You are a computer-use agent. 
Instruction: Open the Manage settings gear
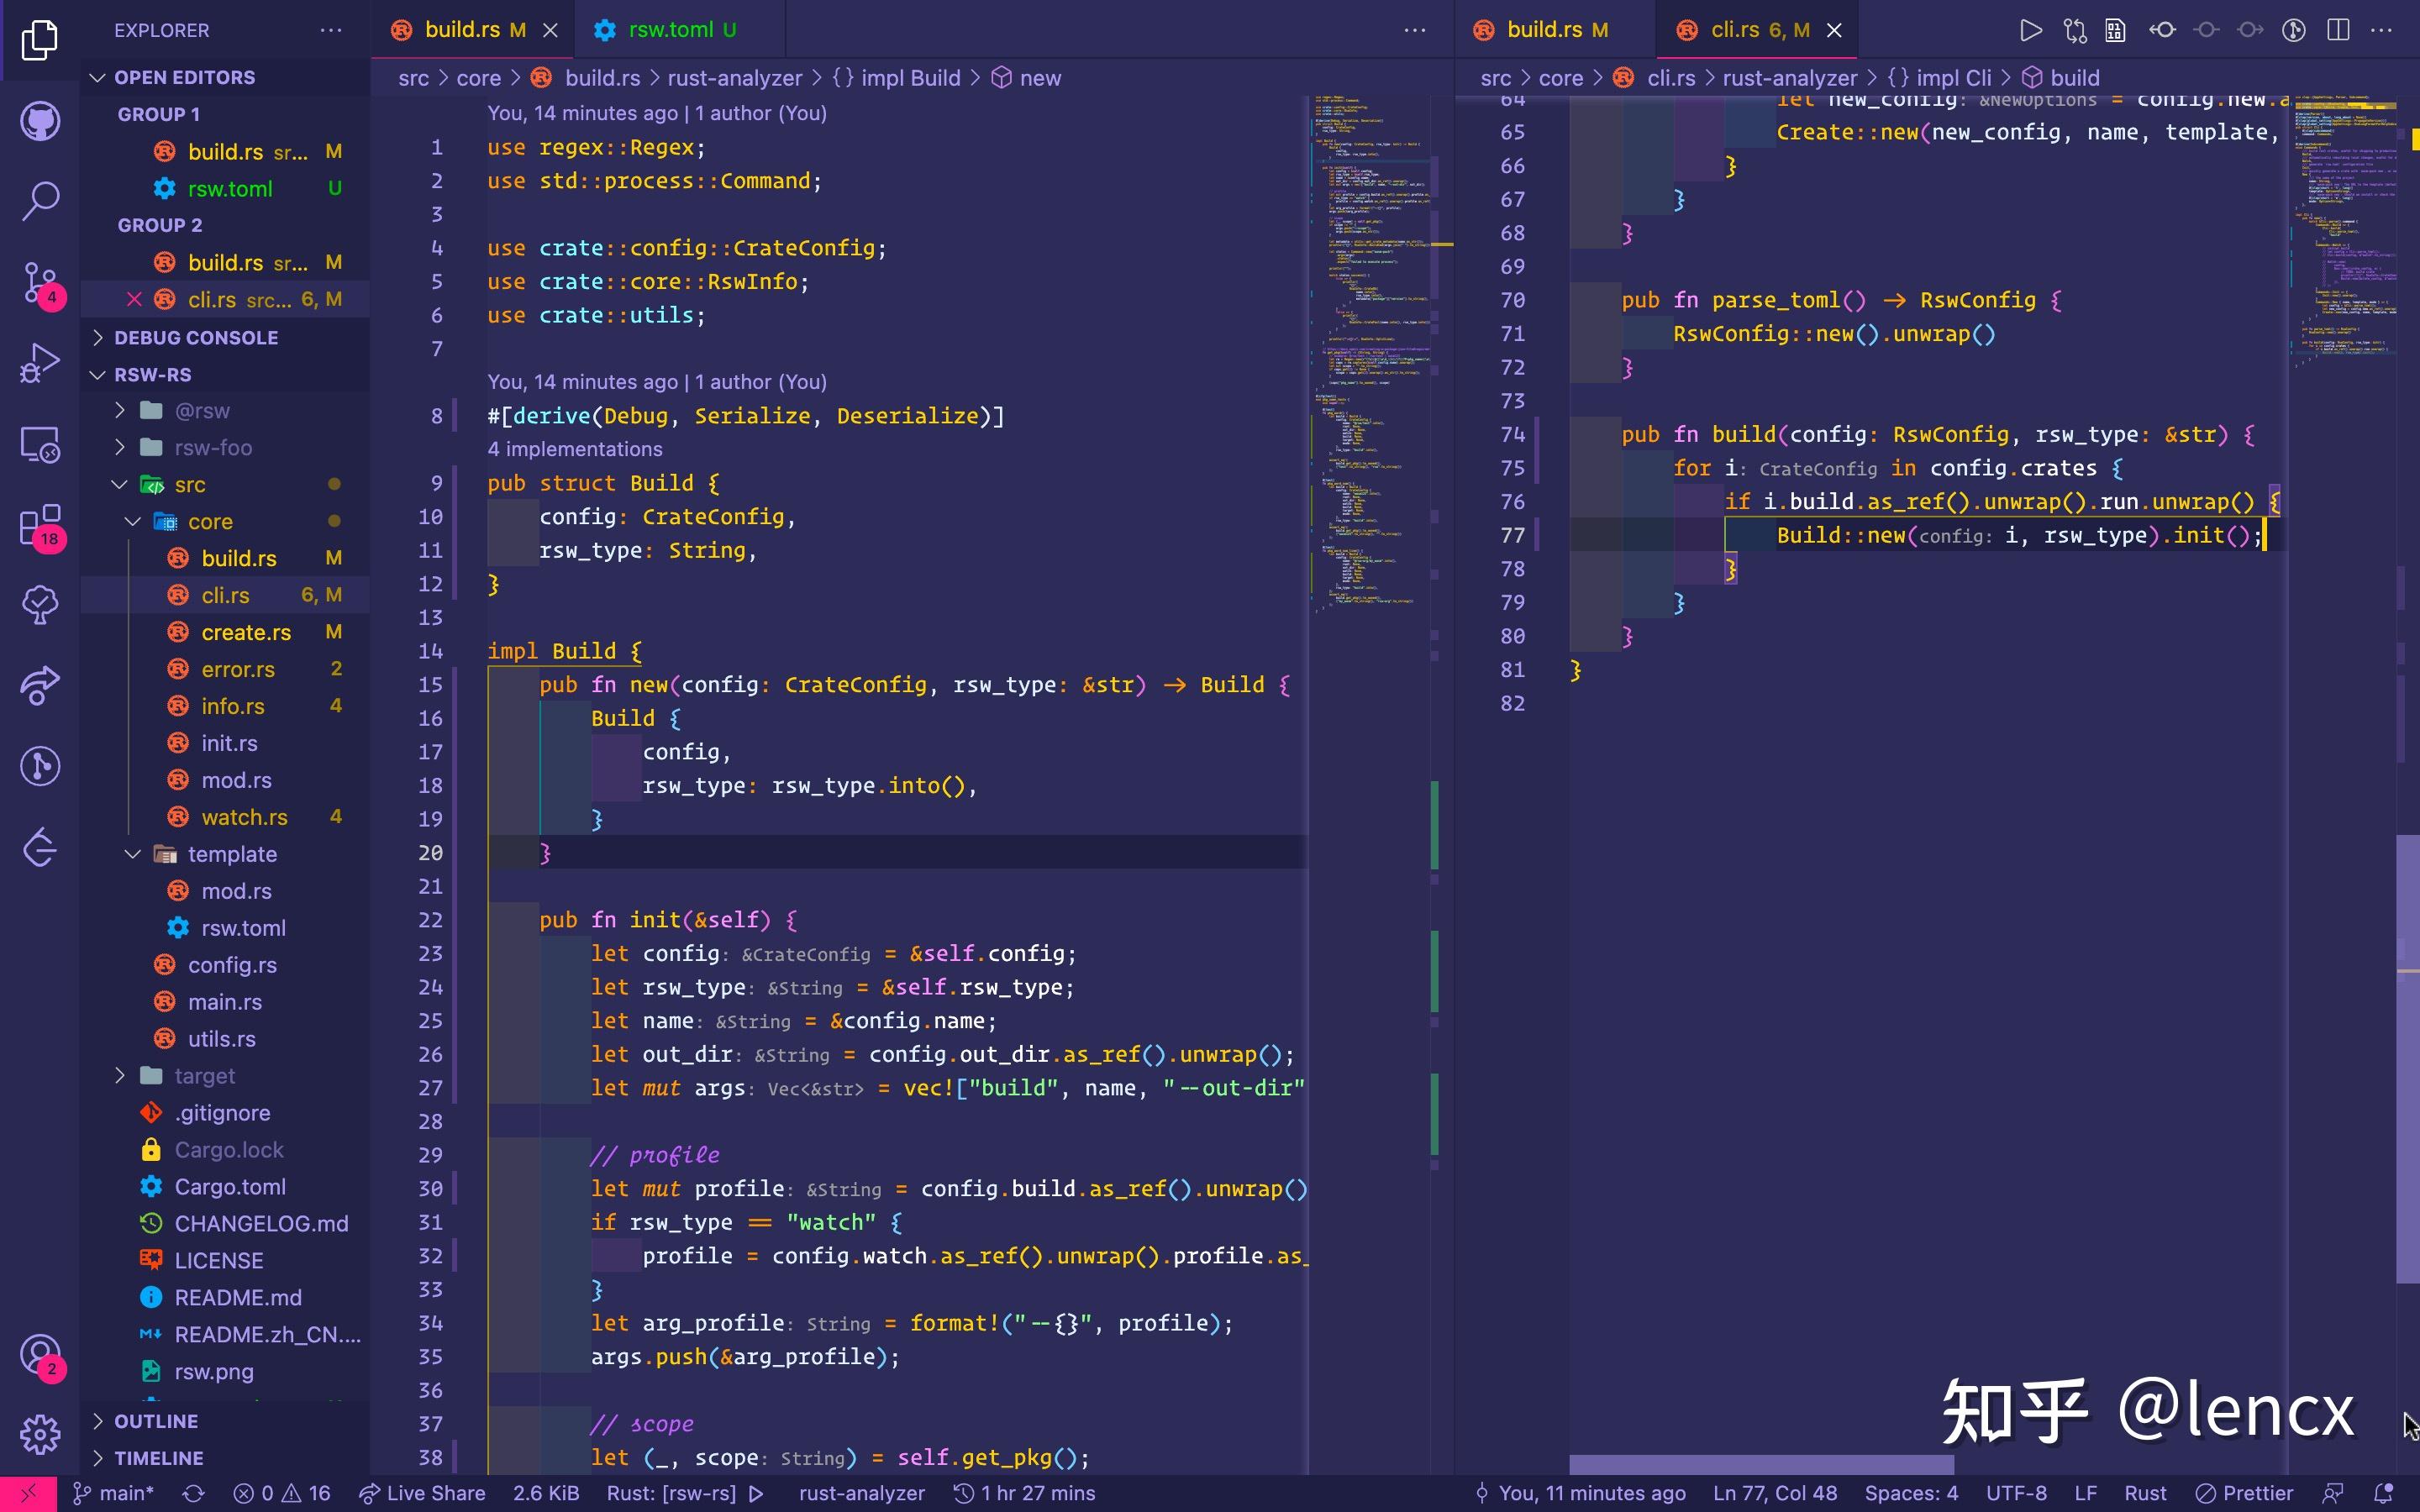tap(40, 1434)
